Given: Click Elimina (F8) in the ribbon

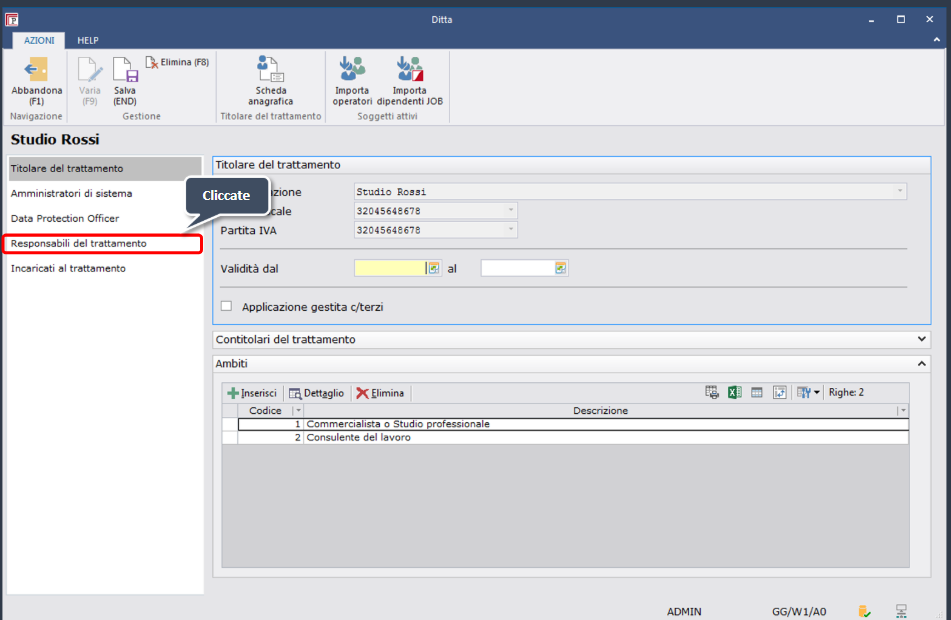Looking at the screenshot, I should click(x=178, y=62).
